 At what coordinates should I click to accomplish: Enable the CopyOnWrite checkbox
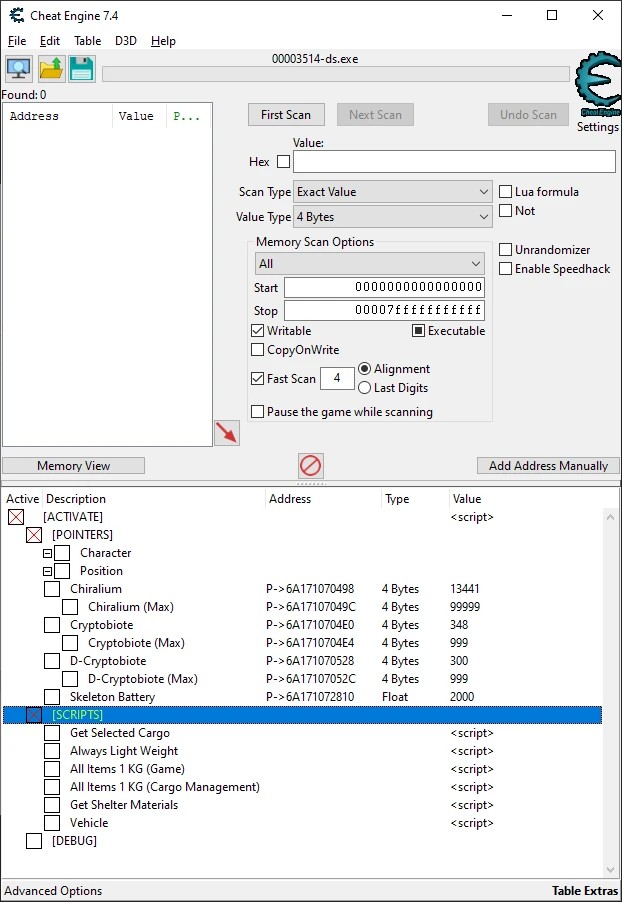point(258,350)
